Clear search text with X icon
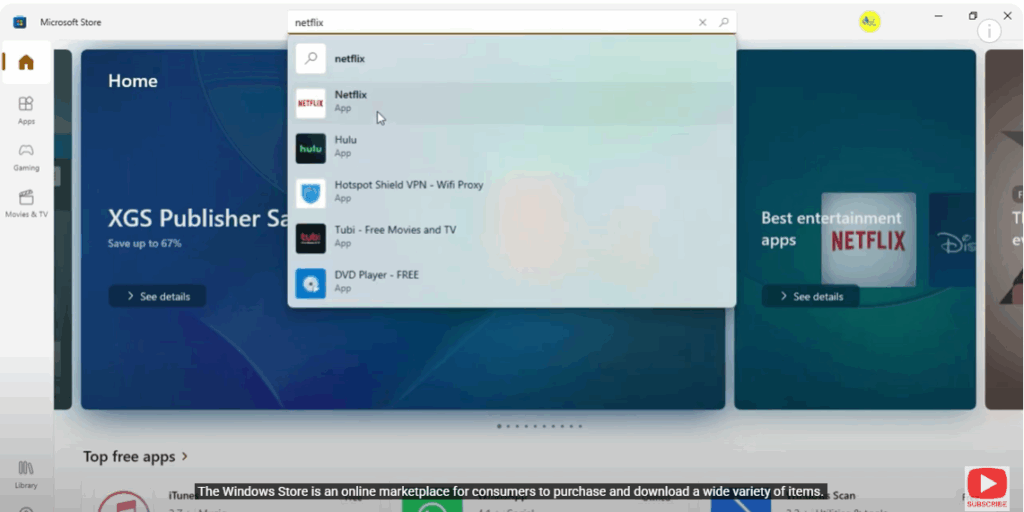The height and width of the screenshot is (512, 1024). (x=702, y=22)
